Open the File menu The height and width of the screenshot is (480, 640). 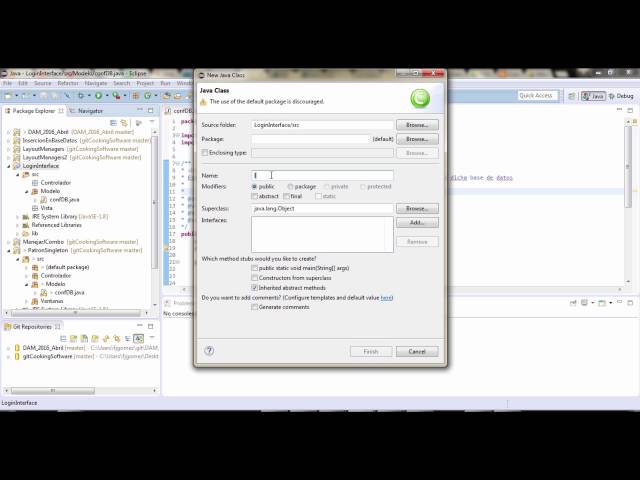click(x=7, y=83)
